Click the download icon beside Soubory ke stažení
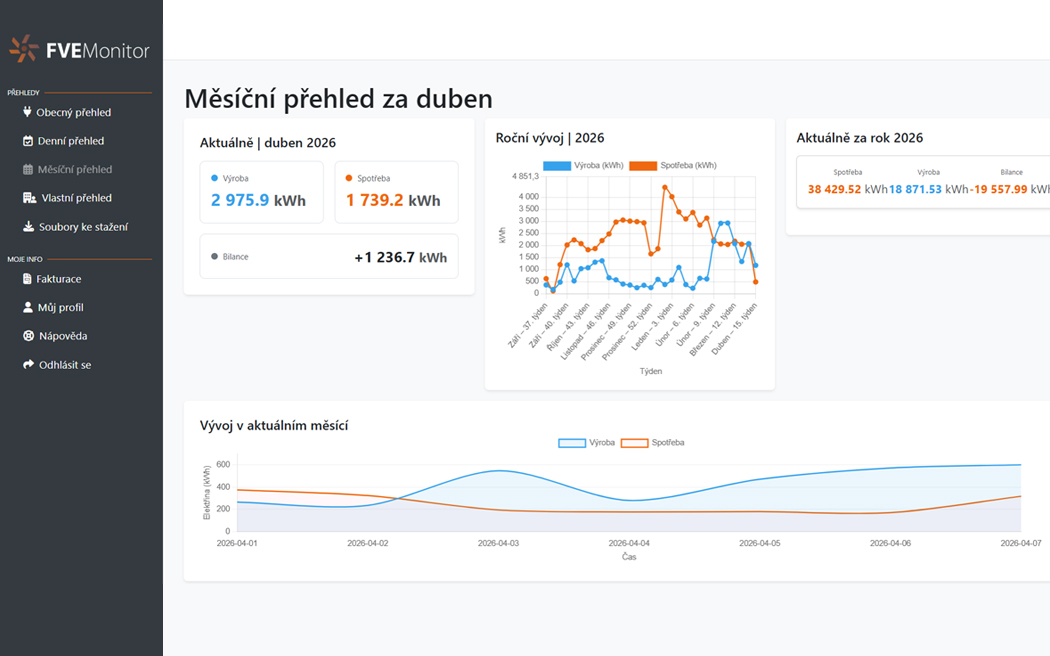The height and width of the screenshot is (656, 1050). click(x=28, y=226)
